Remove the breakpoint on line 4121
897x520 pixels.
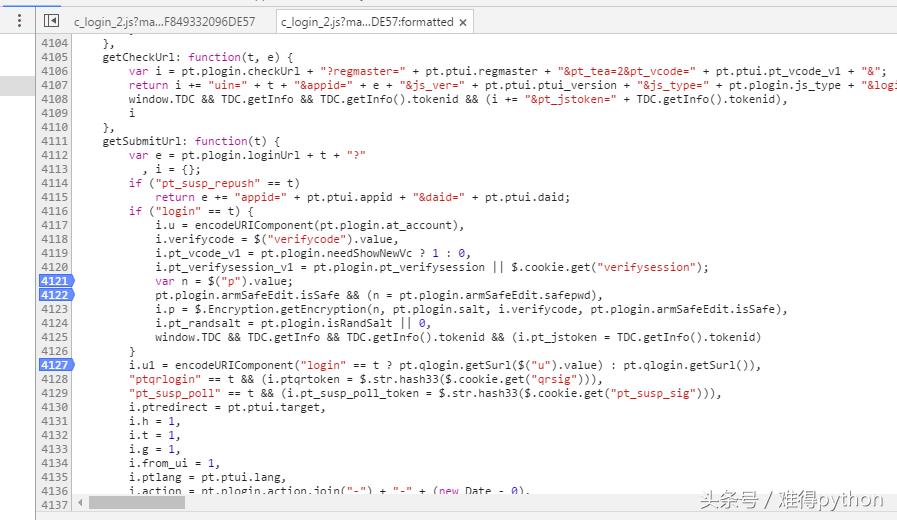[x=54, y=281]
